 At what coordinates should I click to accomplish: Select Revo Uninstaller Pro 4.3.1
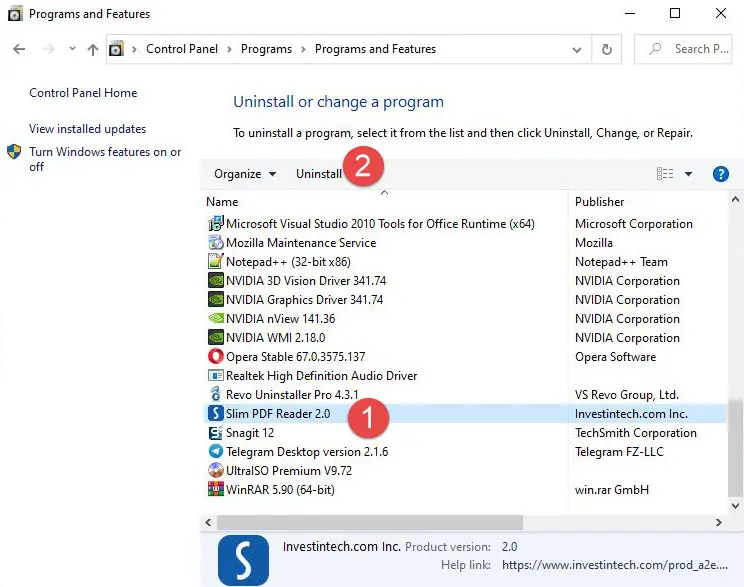292,394
